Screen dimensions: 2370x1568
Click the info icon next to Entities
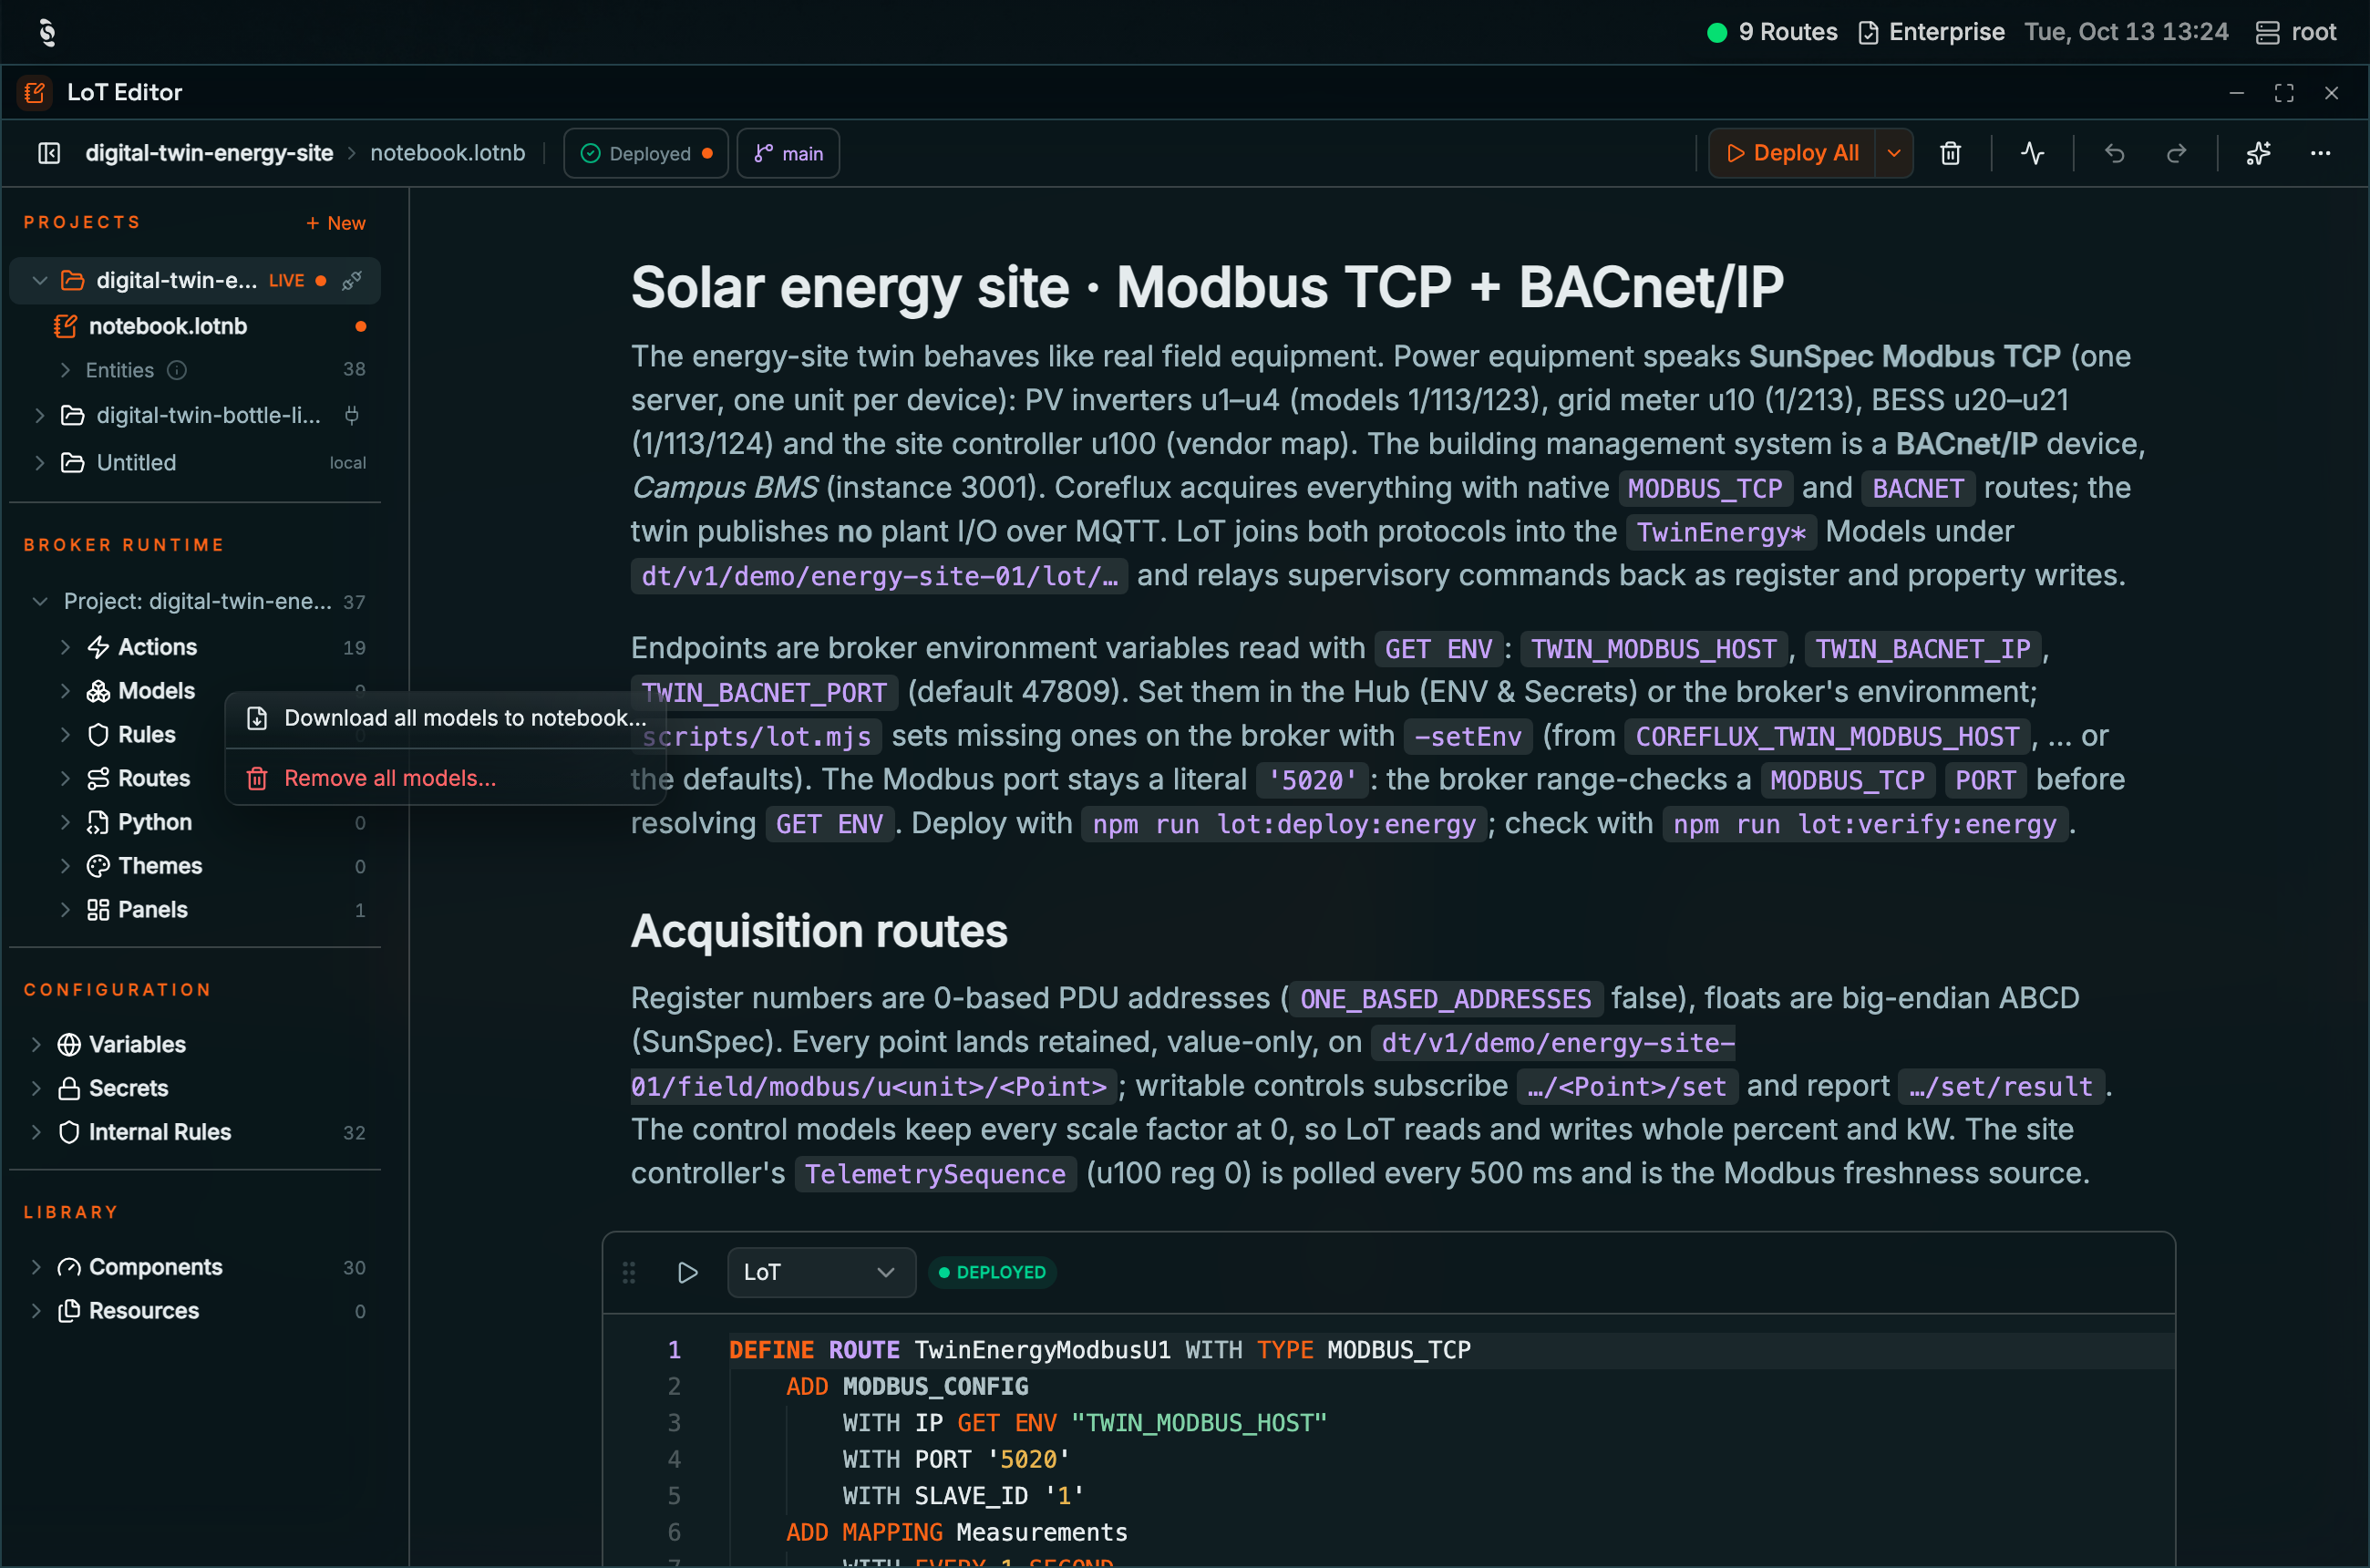pyautogui.click(x=177, y=370)
